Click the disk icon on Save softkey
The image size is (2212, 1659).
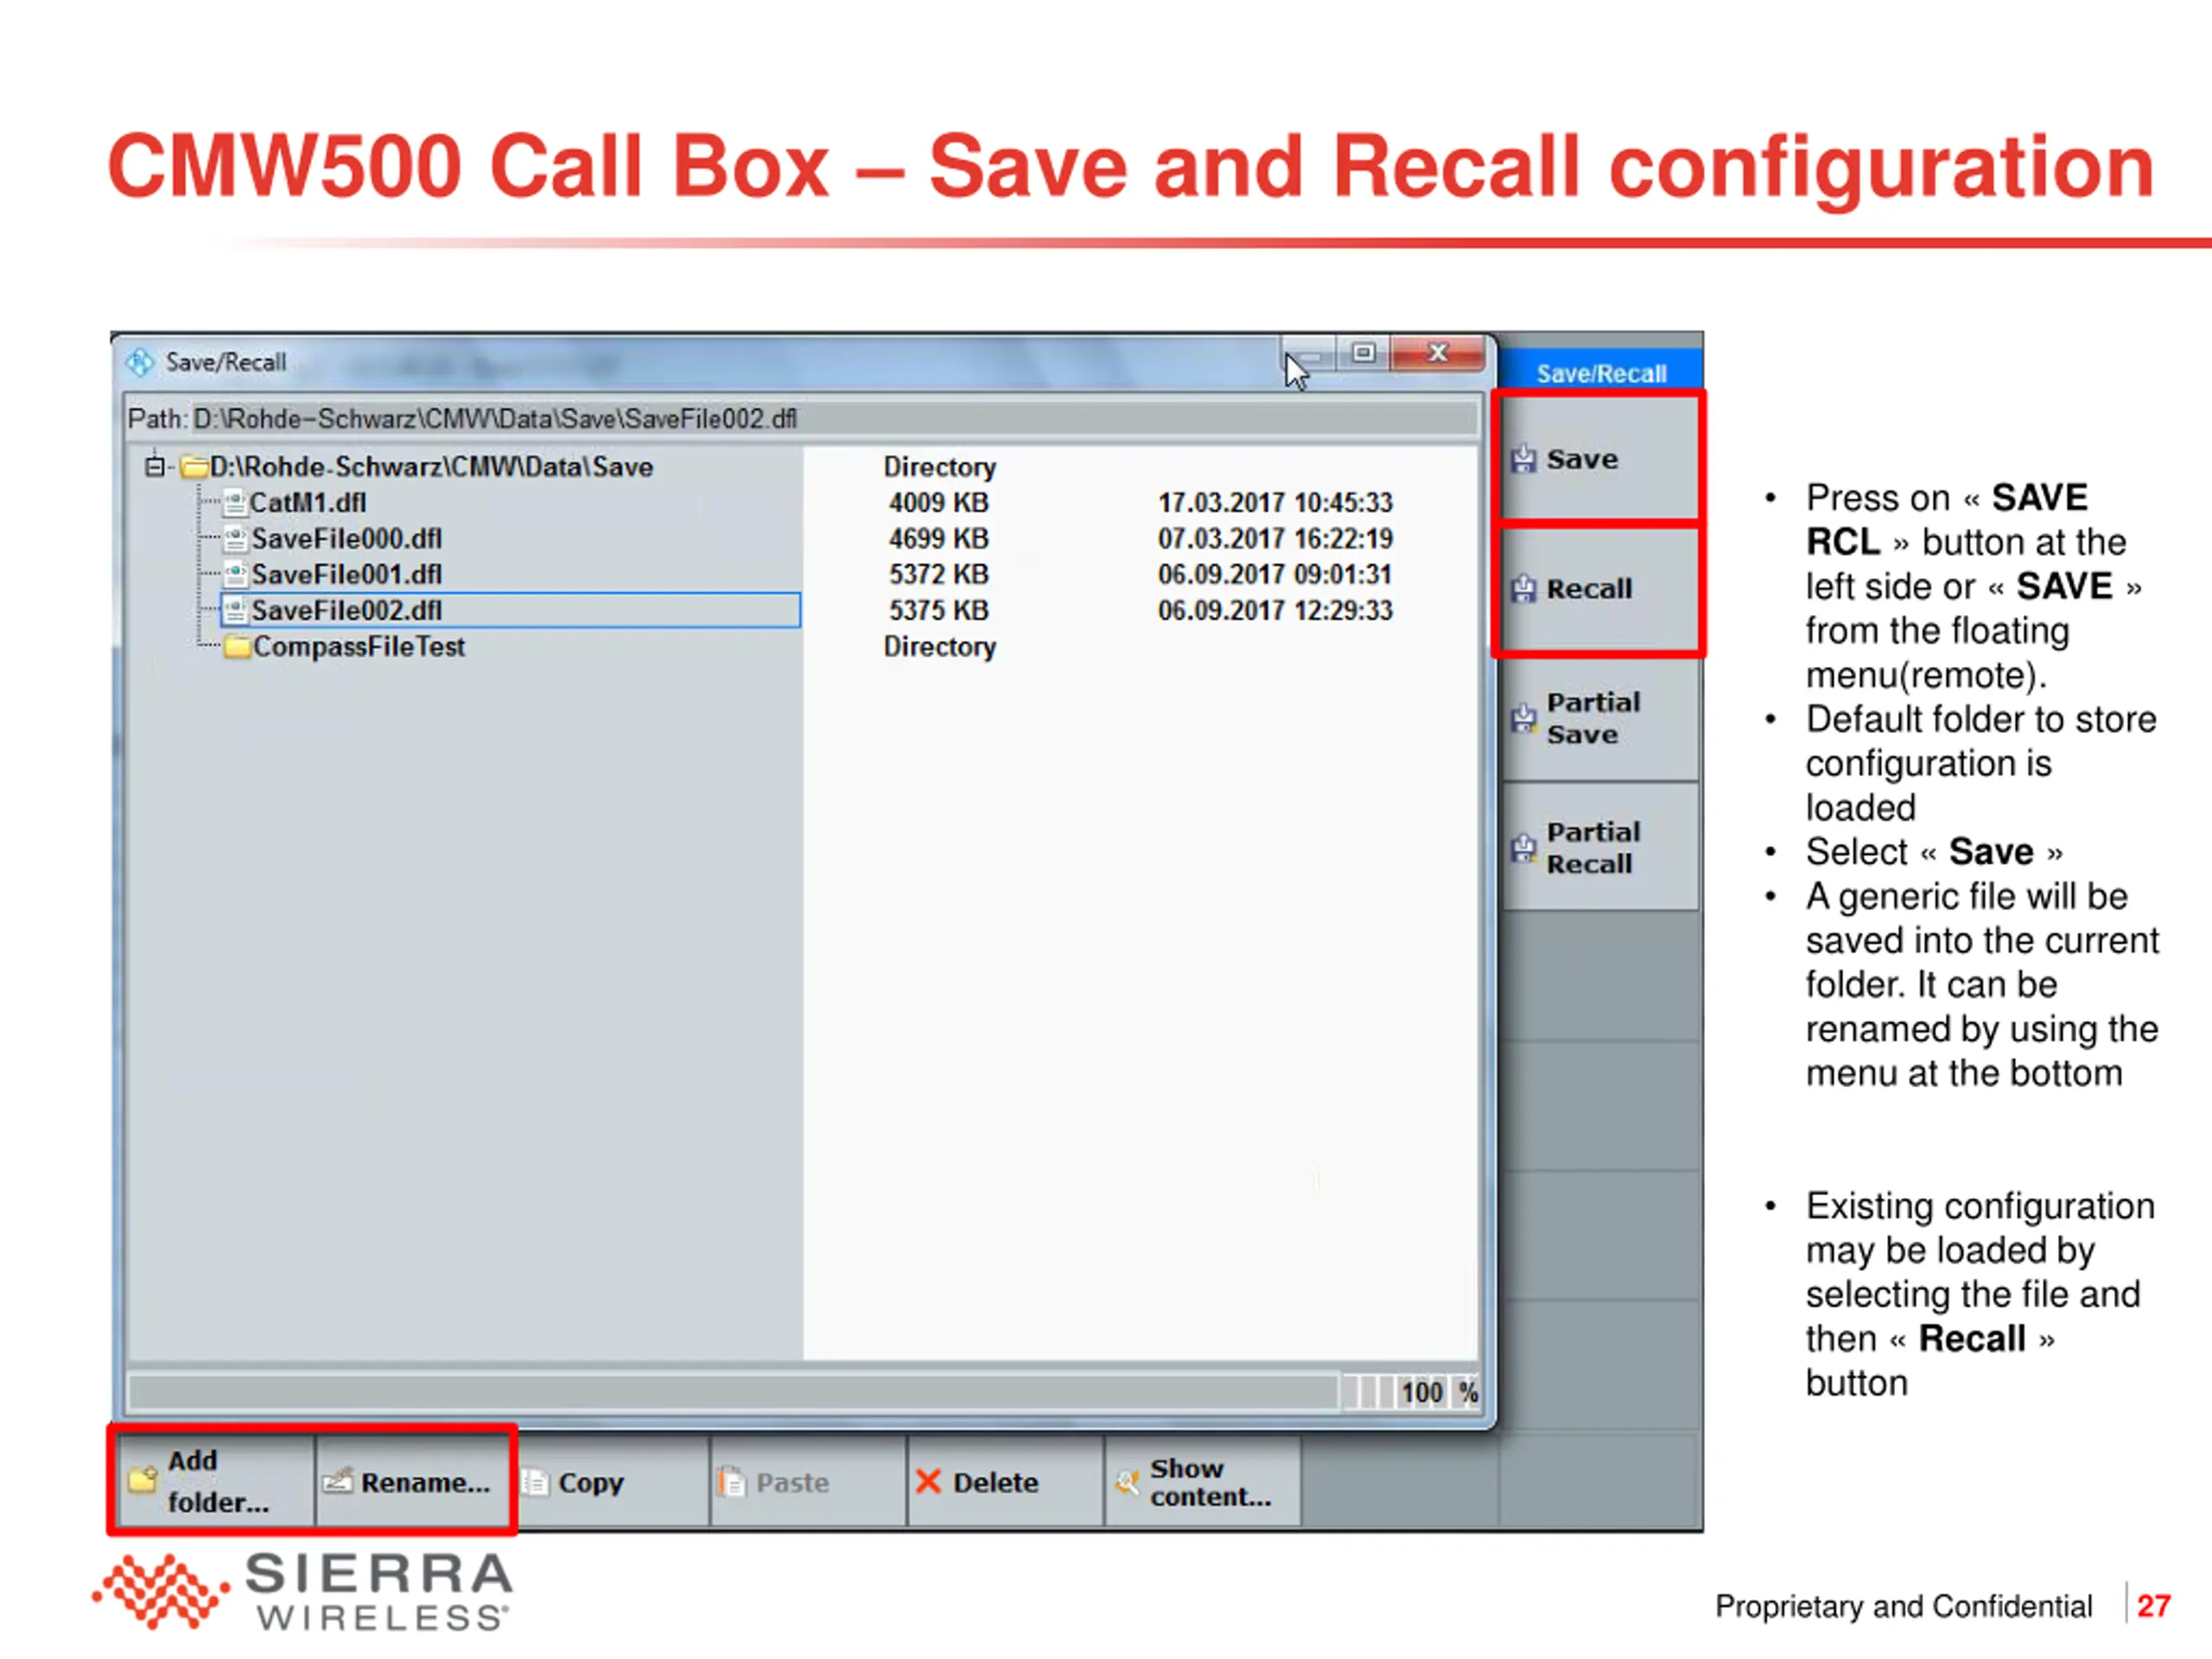coord(1523,459)
